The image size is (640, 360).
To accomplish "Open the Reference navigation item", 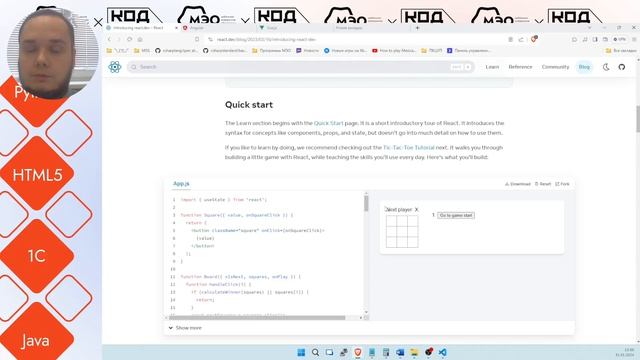I will 520,67.
